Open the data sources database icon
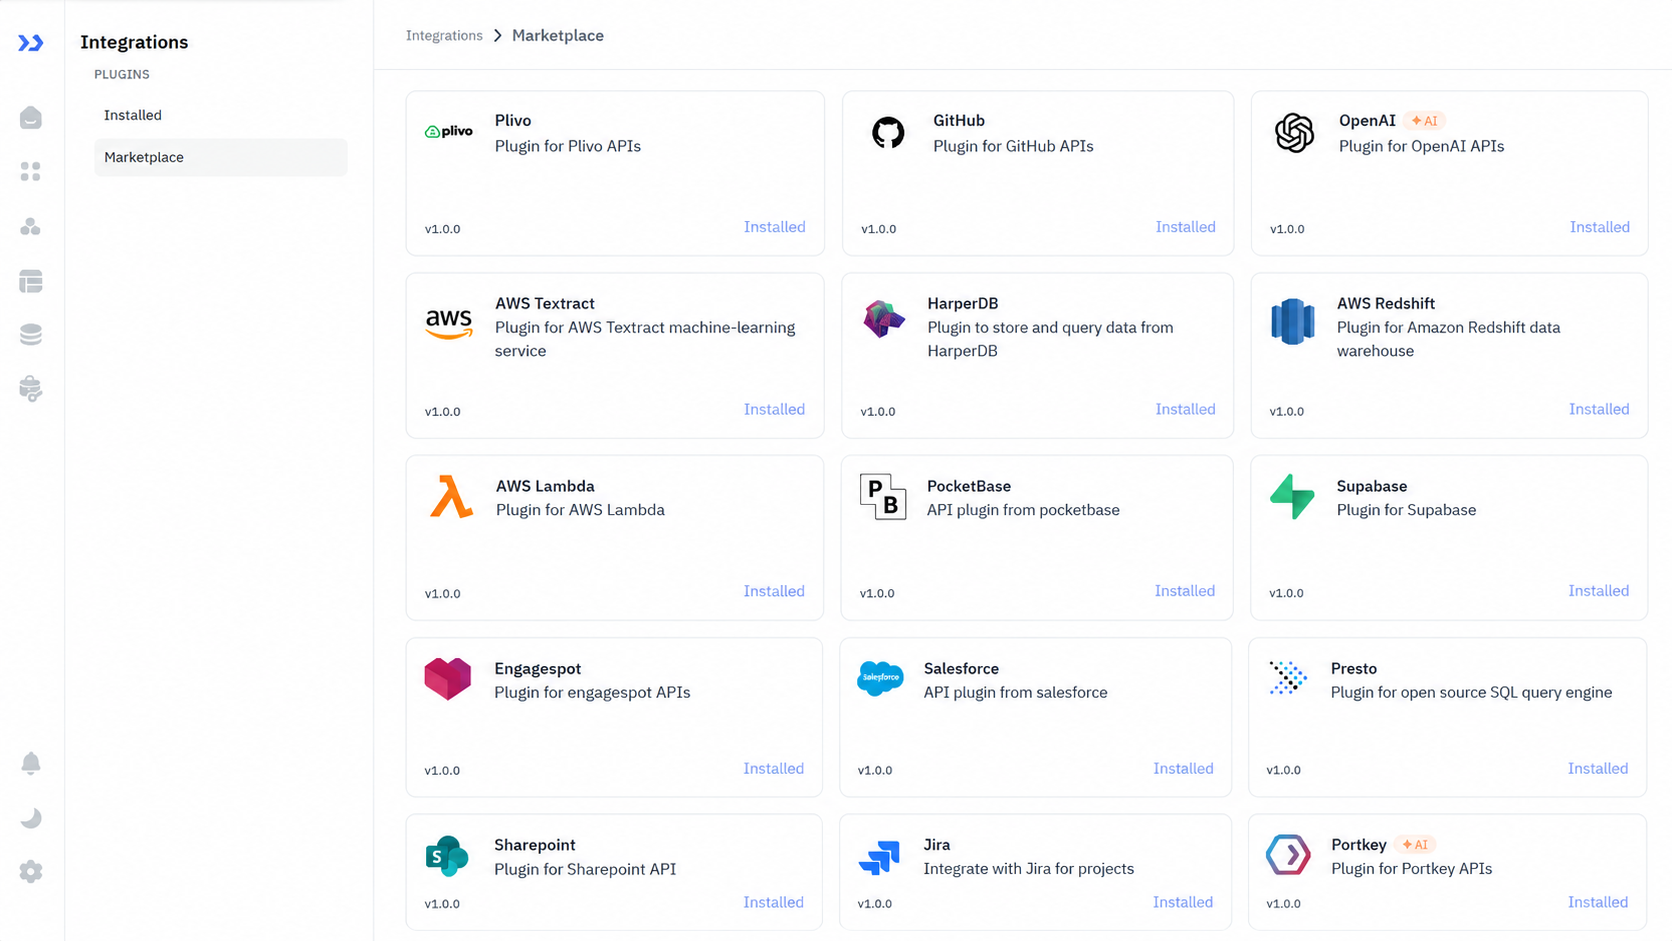This screenshot has width=1672, height=941. (x=31, y=334)
